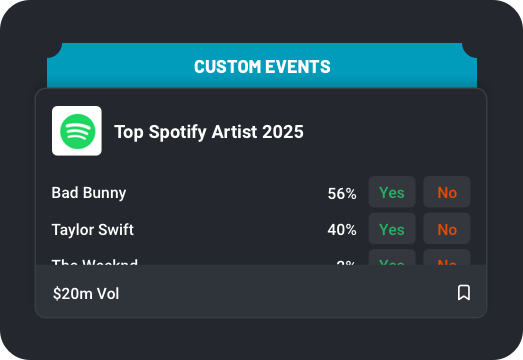The image size is (523, 360).
Task: Select the CUSTOM EVENTS banner tab
Action: (x=262, y=66)
